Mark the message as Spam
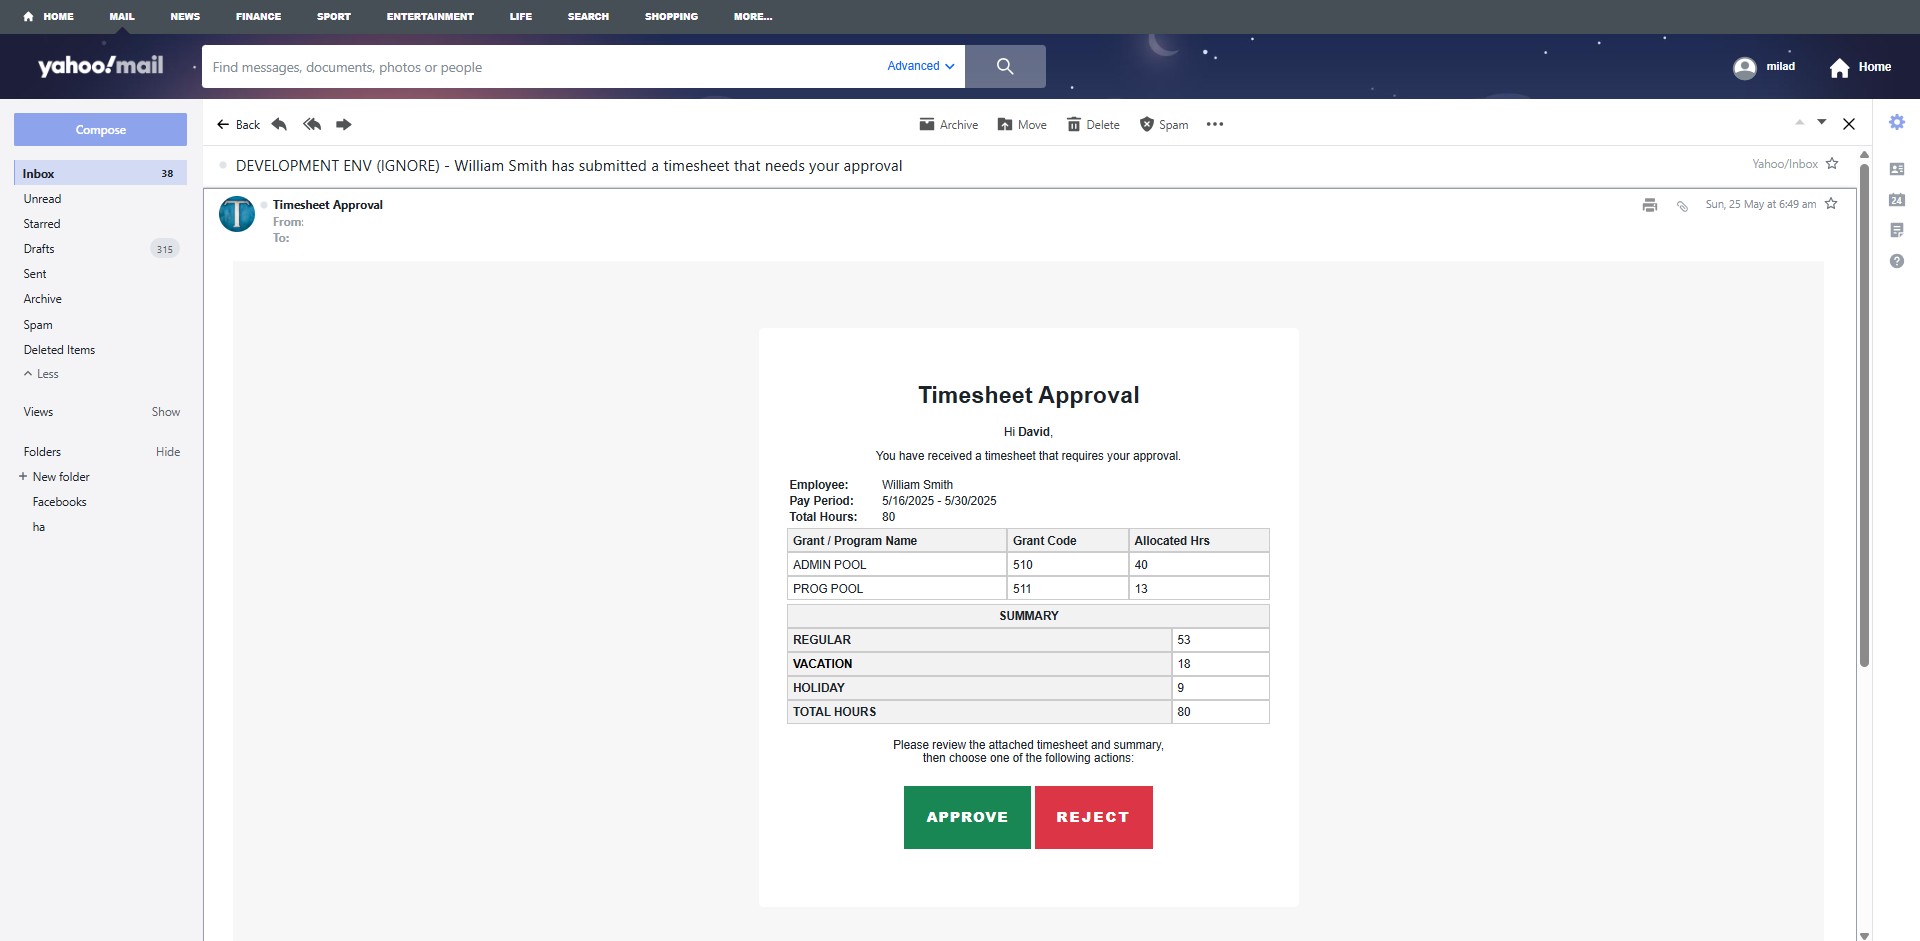Image resolution: width=1920 pixels, height=941 pixels. (x=1163, y=124)
